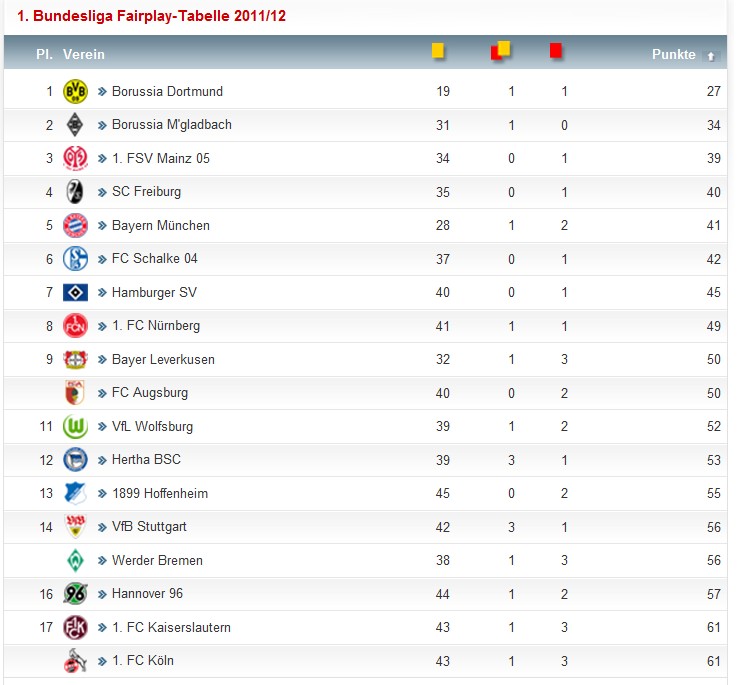Click the yellow-red card column header icon

point(501,50)
